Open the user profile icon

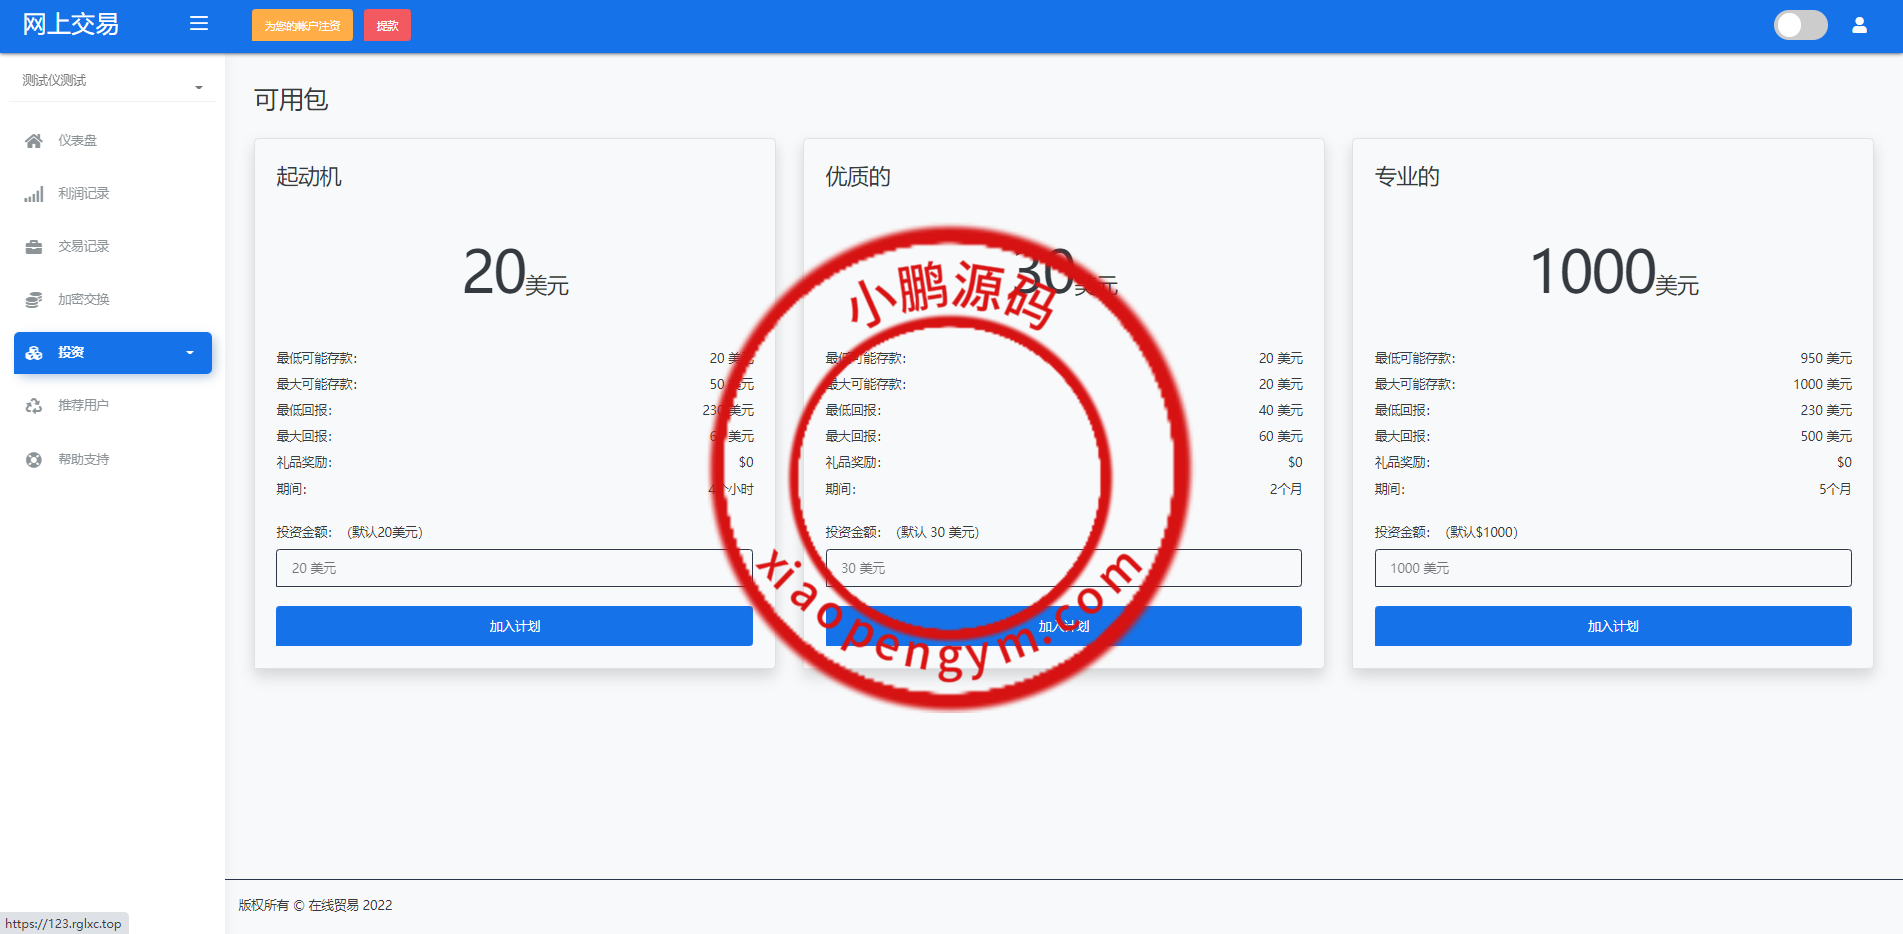[1859, 25]
